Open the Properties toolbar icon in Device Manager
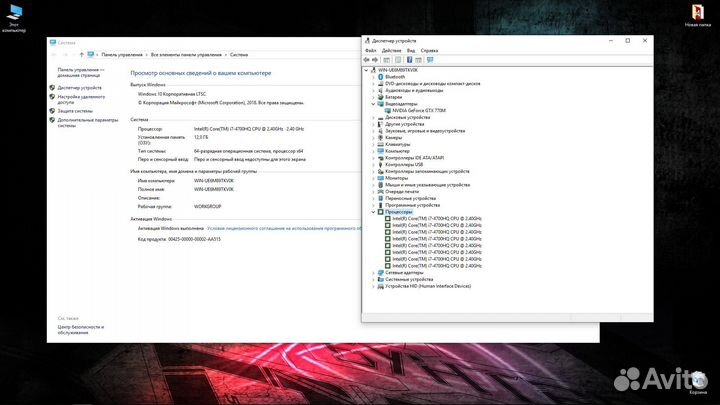 click(398, 60)
